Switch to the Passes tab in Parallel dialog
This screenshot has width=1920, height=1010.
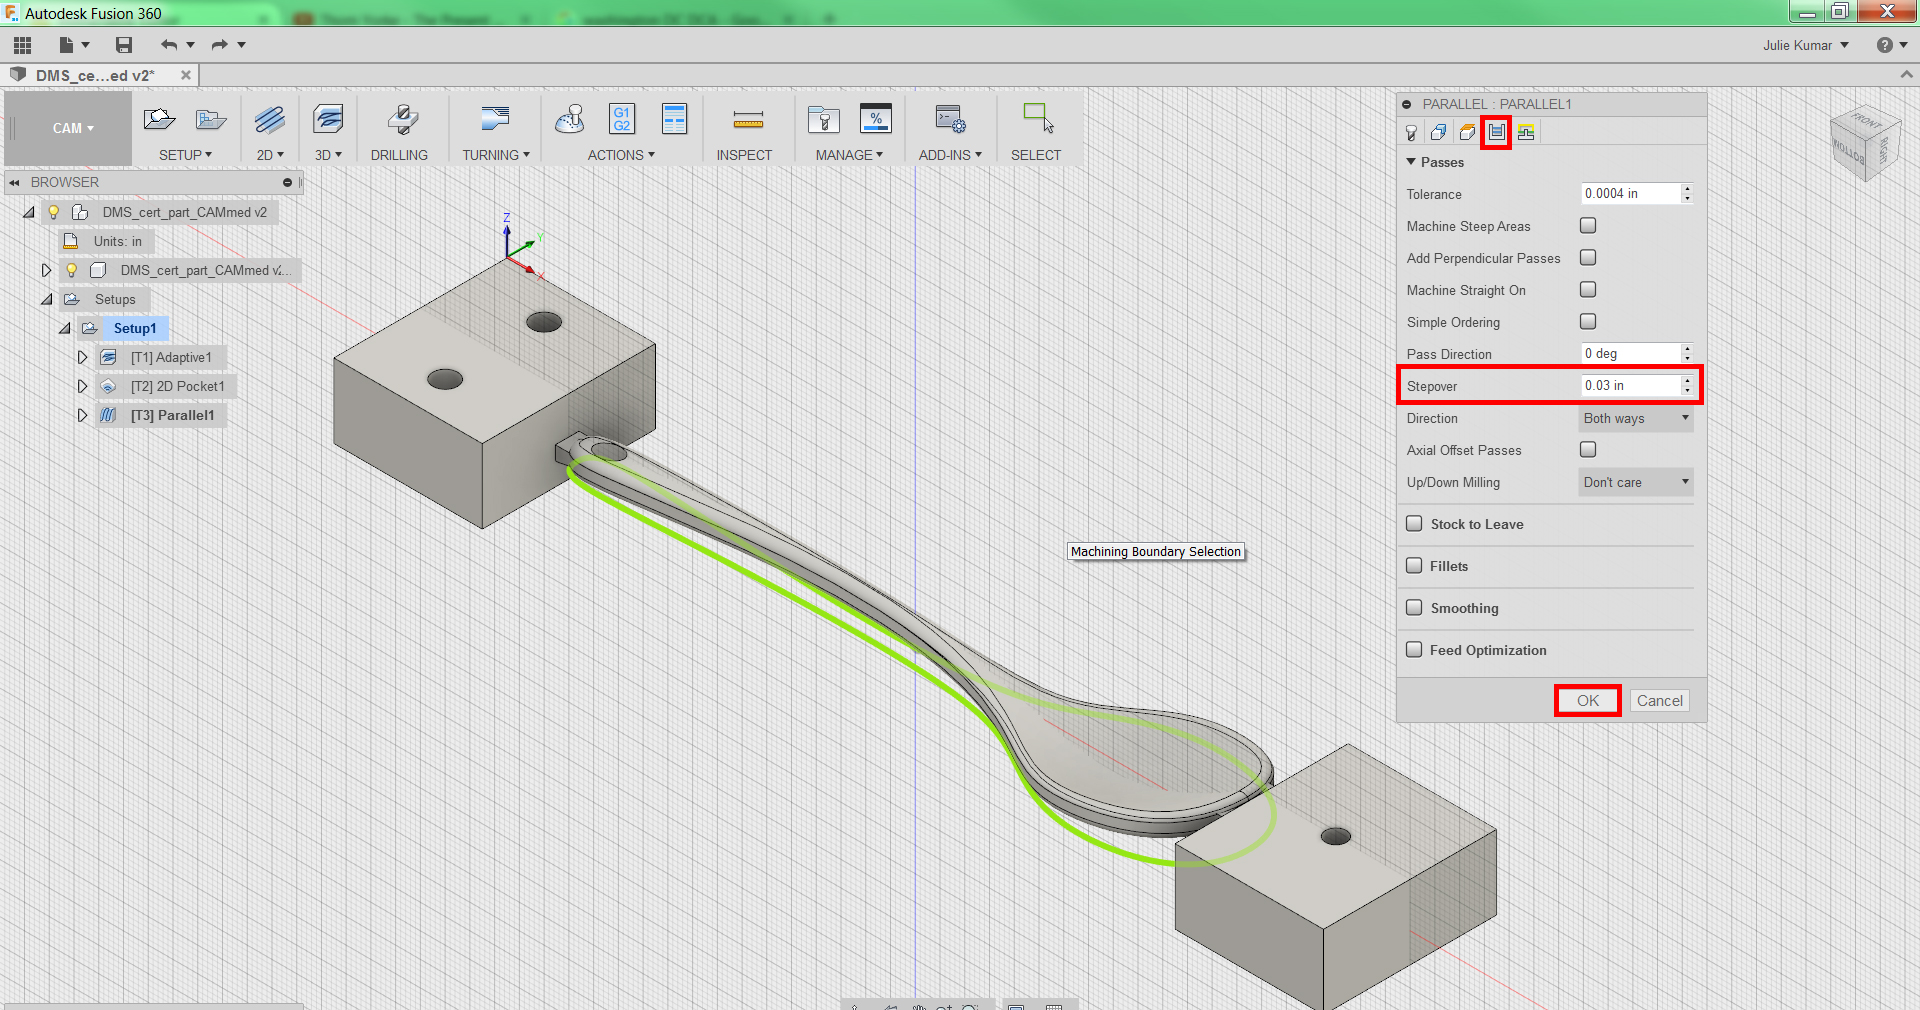(x=1497, y=132)
